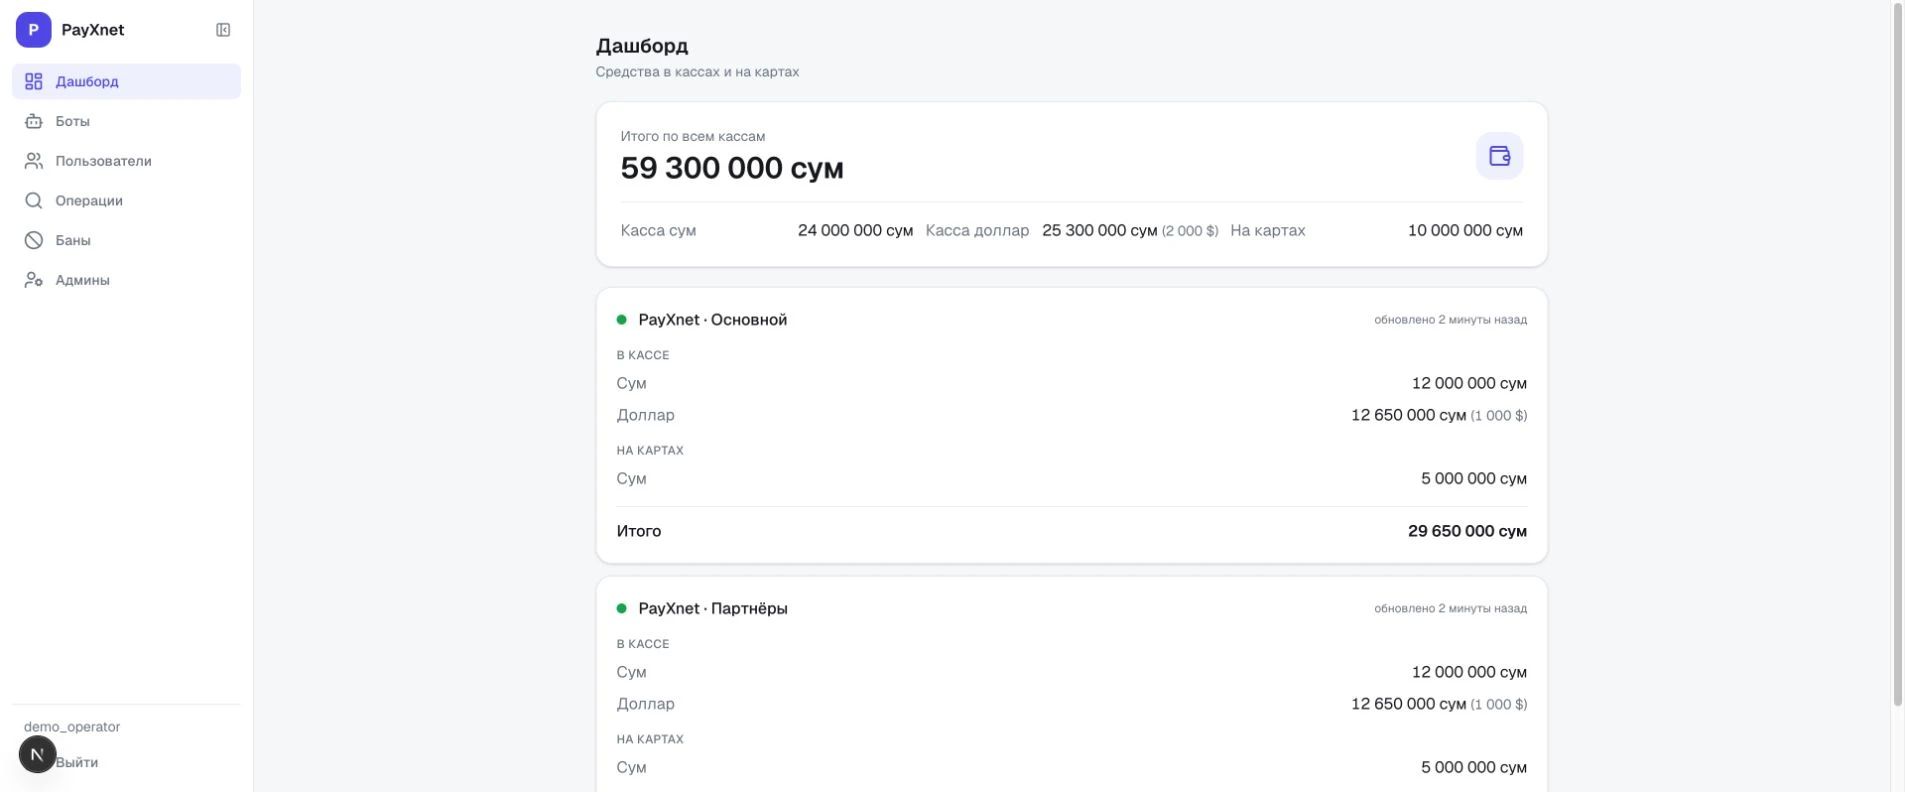Click the PayXnet purple logo icon

[33, 30]
